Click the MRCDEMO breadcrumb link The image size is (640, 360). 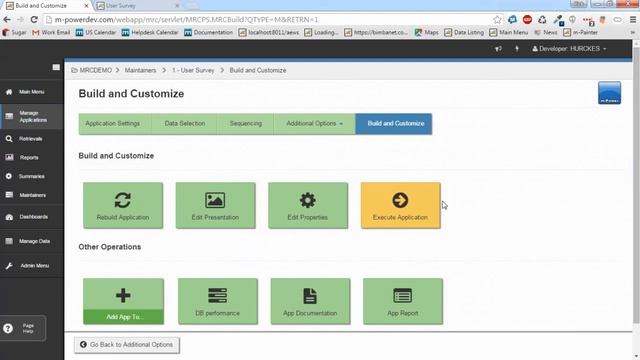point(92,70)
